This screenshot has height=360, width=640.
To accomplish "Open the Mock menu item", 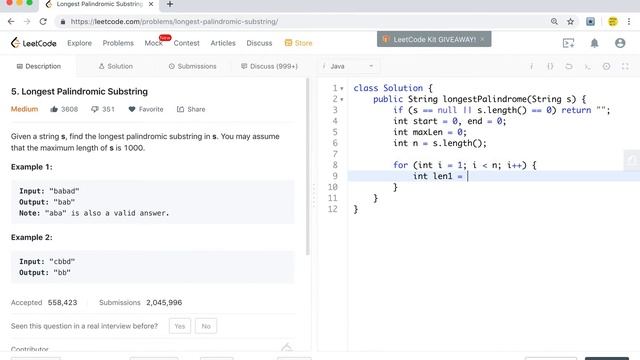I will (153, 43).
